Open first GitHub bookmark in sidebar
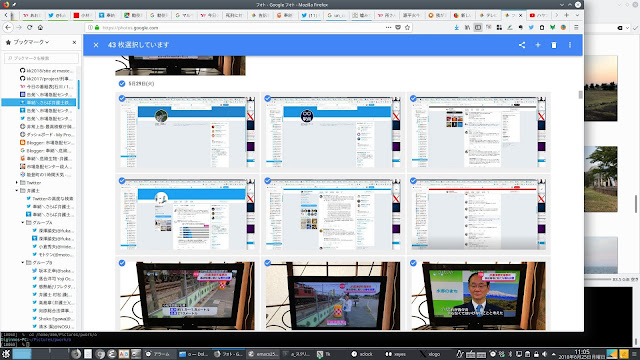This screenshot has width=640, height=360. [46, 71]
